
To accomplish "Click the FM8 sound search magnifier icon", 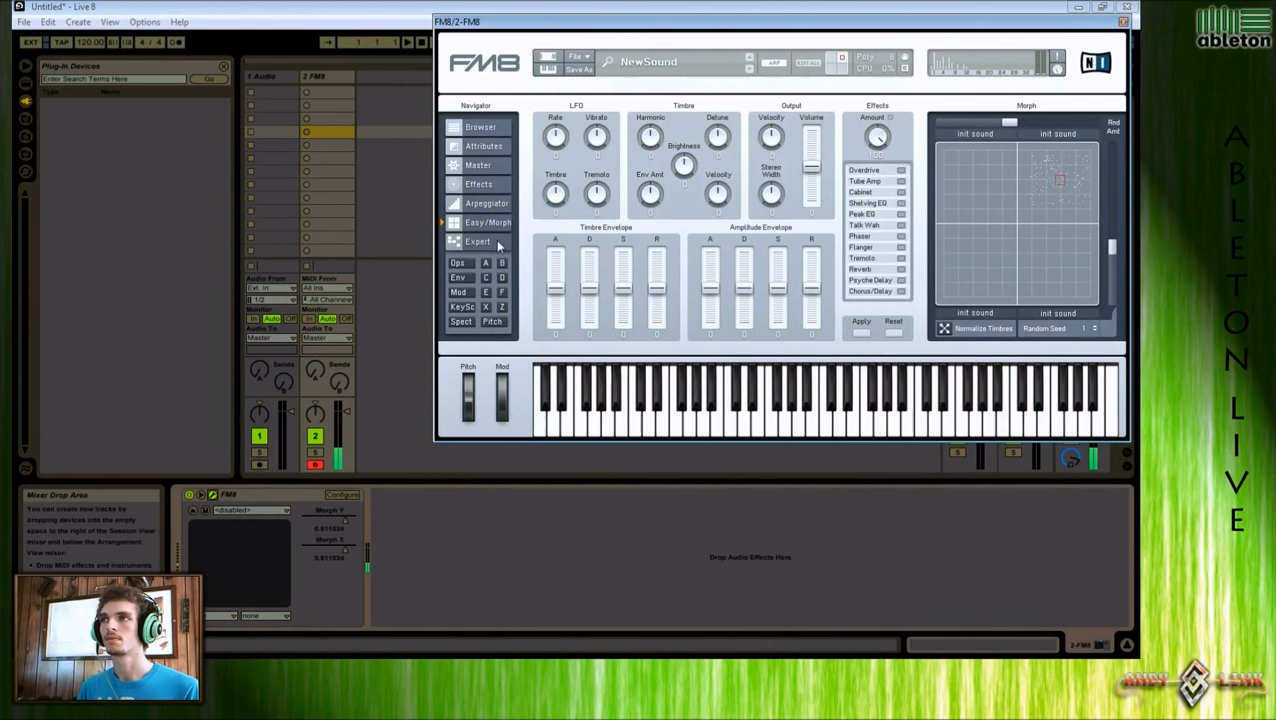I will point(607,62).
